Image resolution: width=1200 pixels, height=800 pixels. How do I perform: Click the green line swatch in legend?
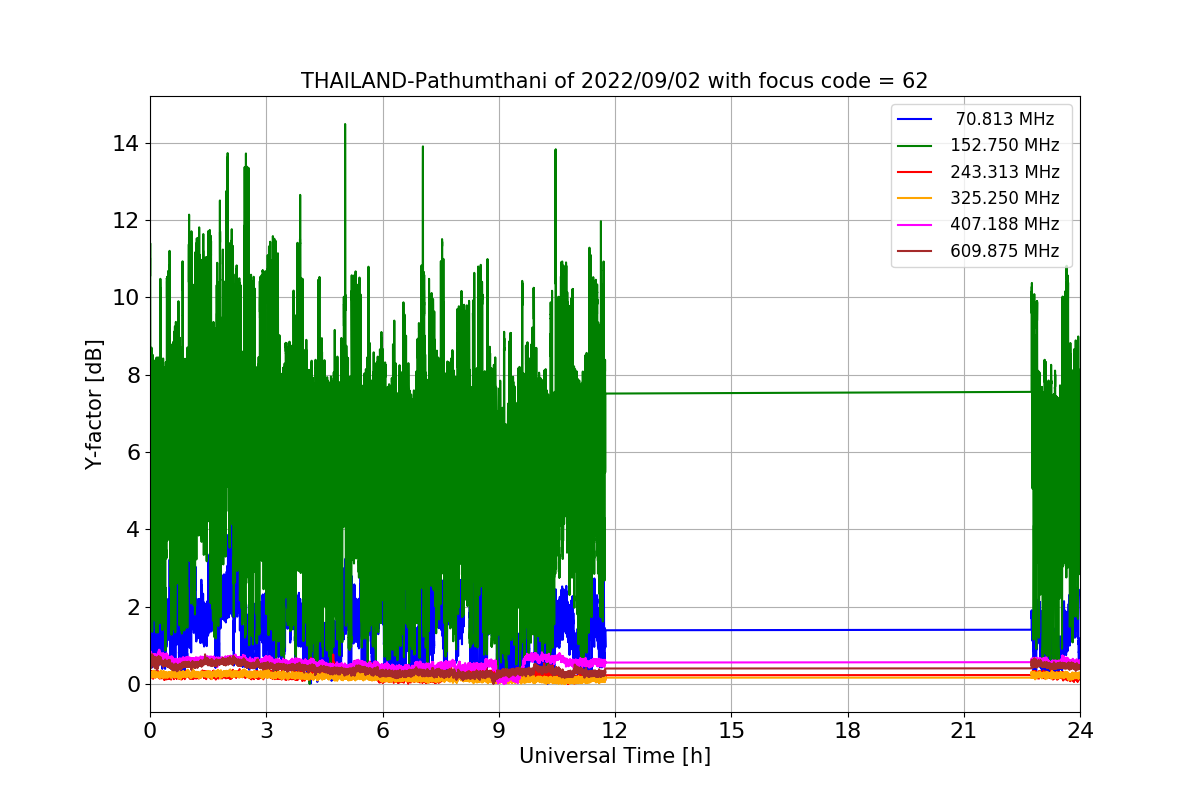pyautogui.click(x=915, y=146)
